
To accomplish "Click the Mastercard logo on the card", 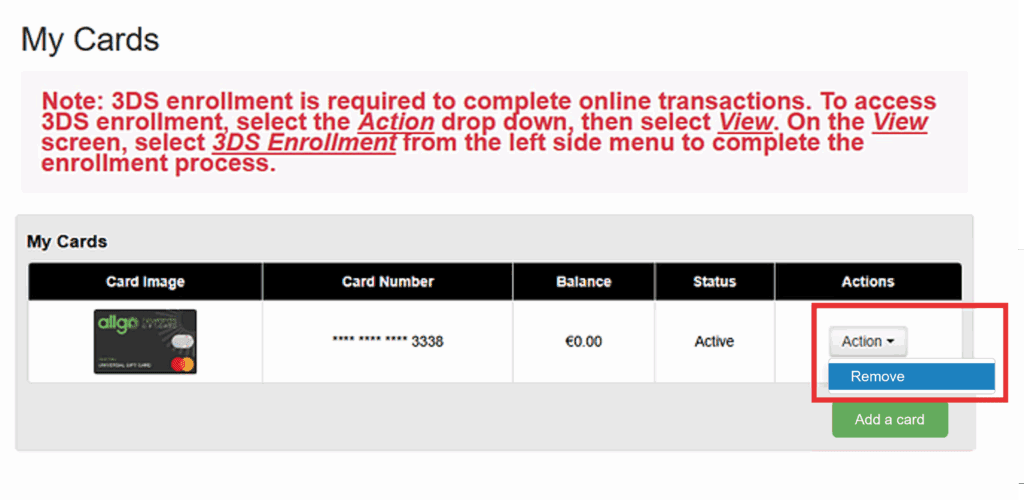I will (x=181, y=362).
